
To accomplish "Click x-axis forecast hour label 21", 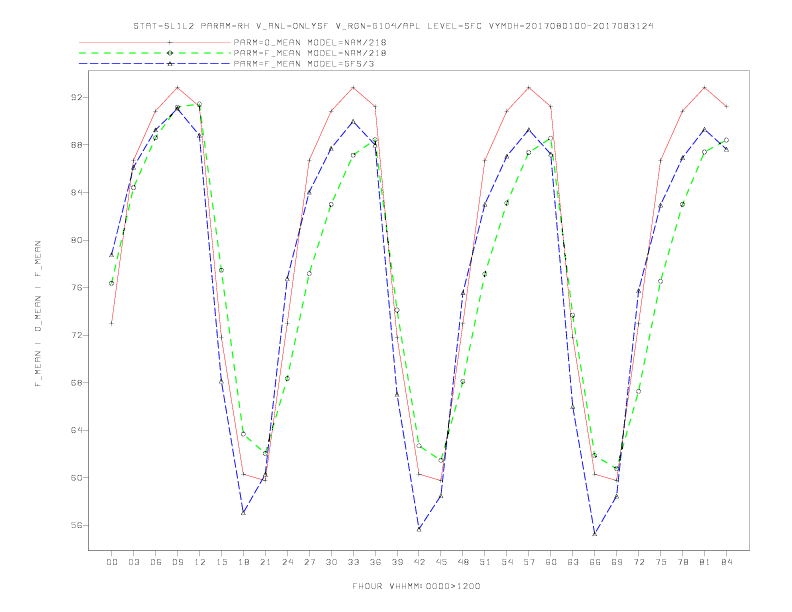I will 265,562.
